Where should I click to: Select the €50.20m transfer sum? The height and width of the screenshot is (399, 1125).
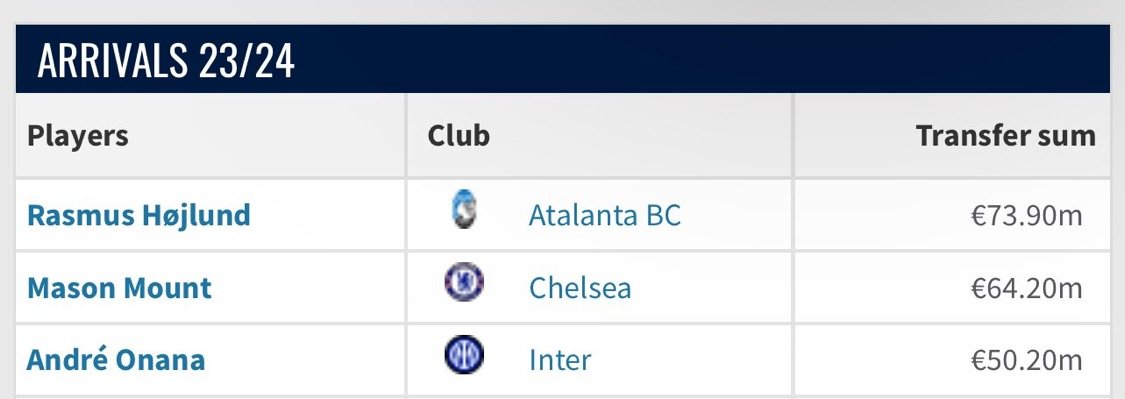click(x=1027, y=360)
